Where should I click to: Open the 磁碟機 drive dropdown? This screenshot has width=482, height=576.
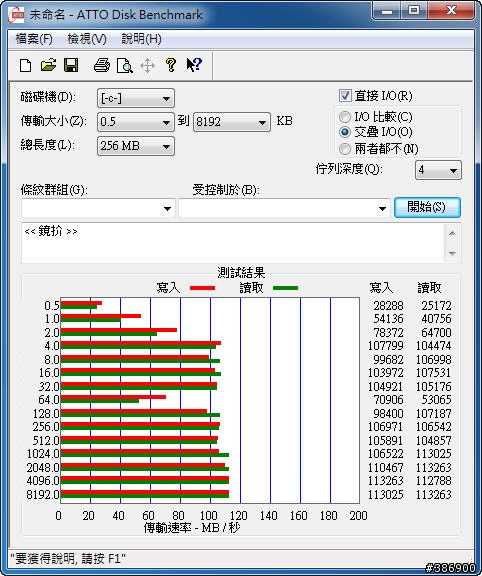pyautogui.click(x=136, y=98)
